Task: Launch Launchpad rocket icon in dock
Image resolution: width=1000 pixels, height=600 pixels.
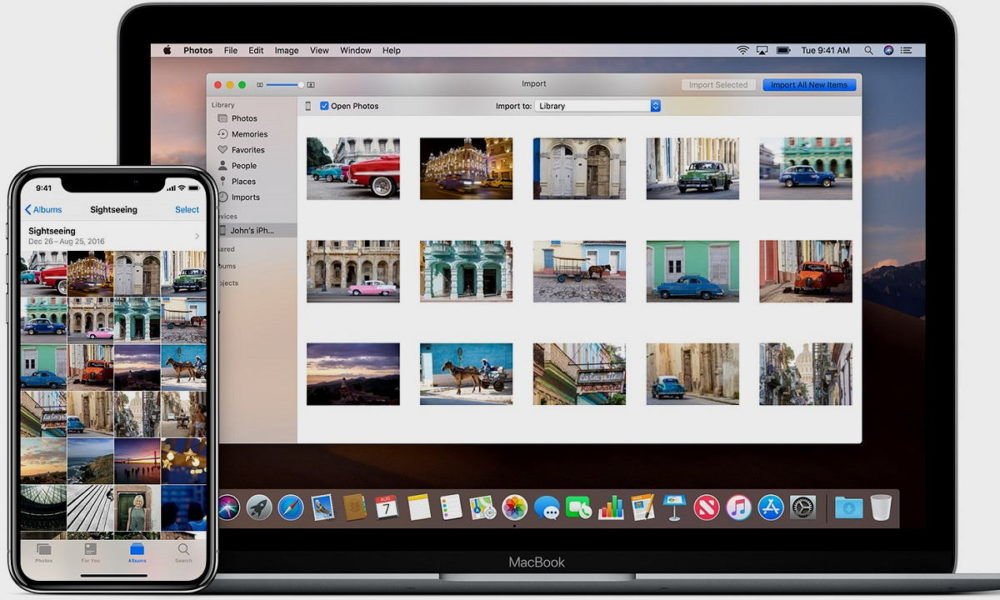Action: click(x=259, y=508)
